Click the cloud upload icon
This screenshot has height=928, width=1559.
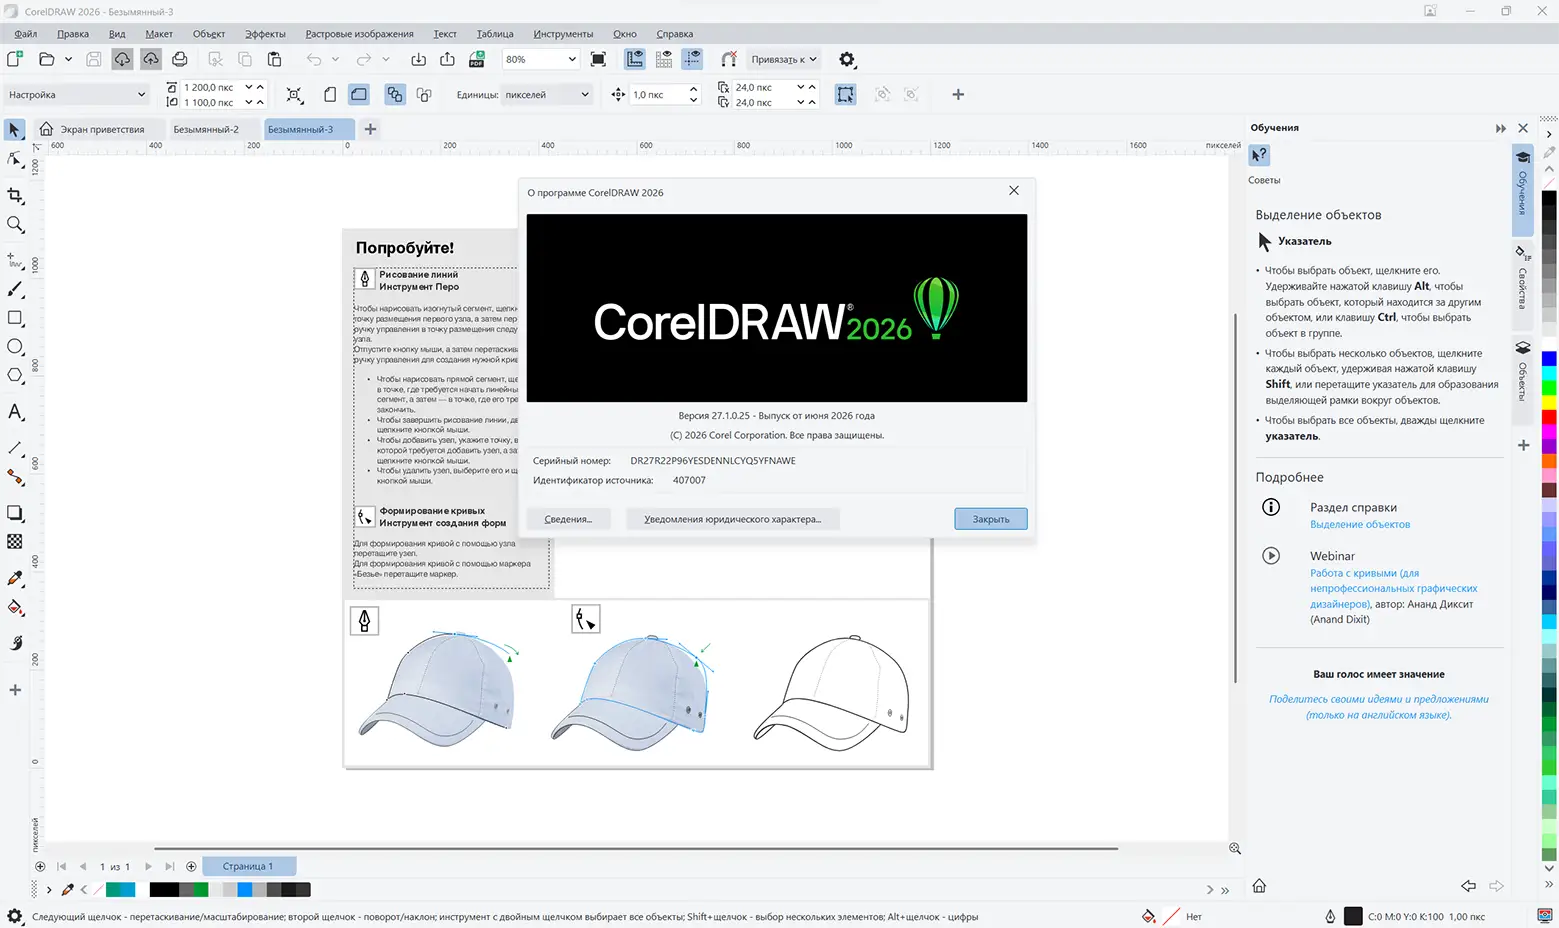click(x=151, y=59)
